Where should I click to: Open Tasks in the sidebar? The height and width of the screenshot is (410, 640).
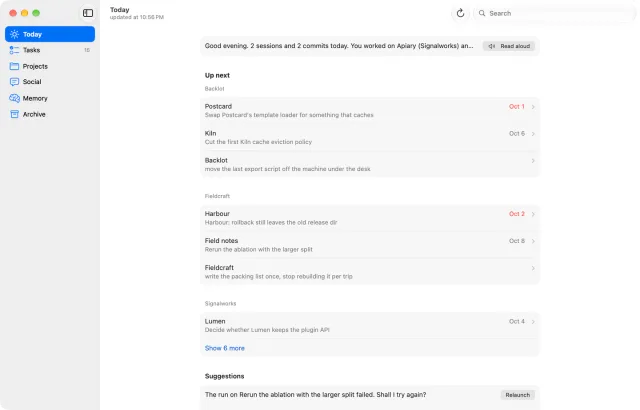pos(50,50)
